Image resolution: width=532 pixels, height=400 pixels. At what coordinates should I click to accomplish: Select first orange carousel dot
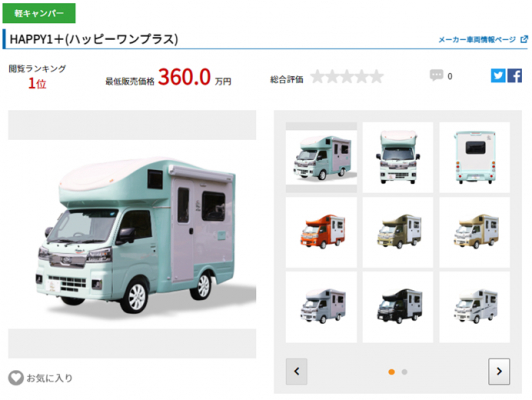tap(392, 372)
